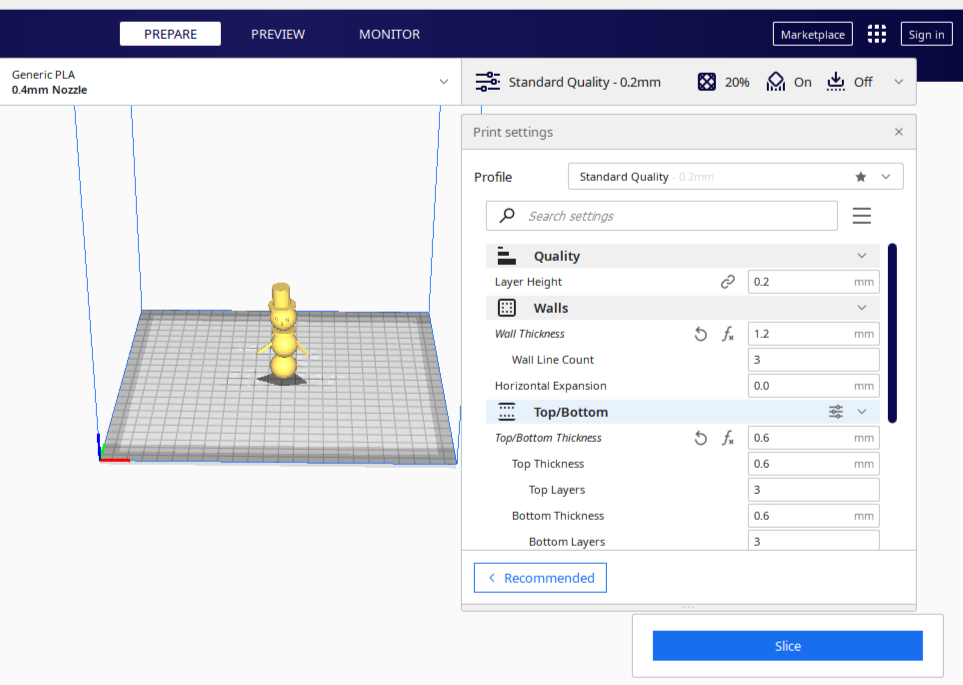Click the support On icon
This screenshot has height=685, width=963.
[x=776, y=82]
